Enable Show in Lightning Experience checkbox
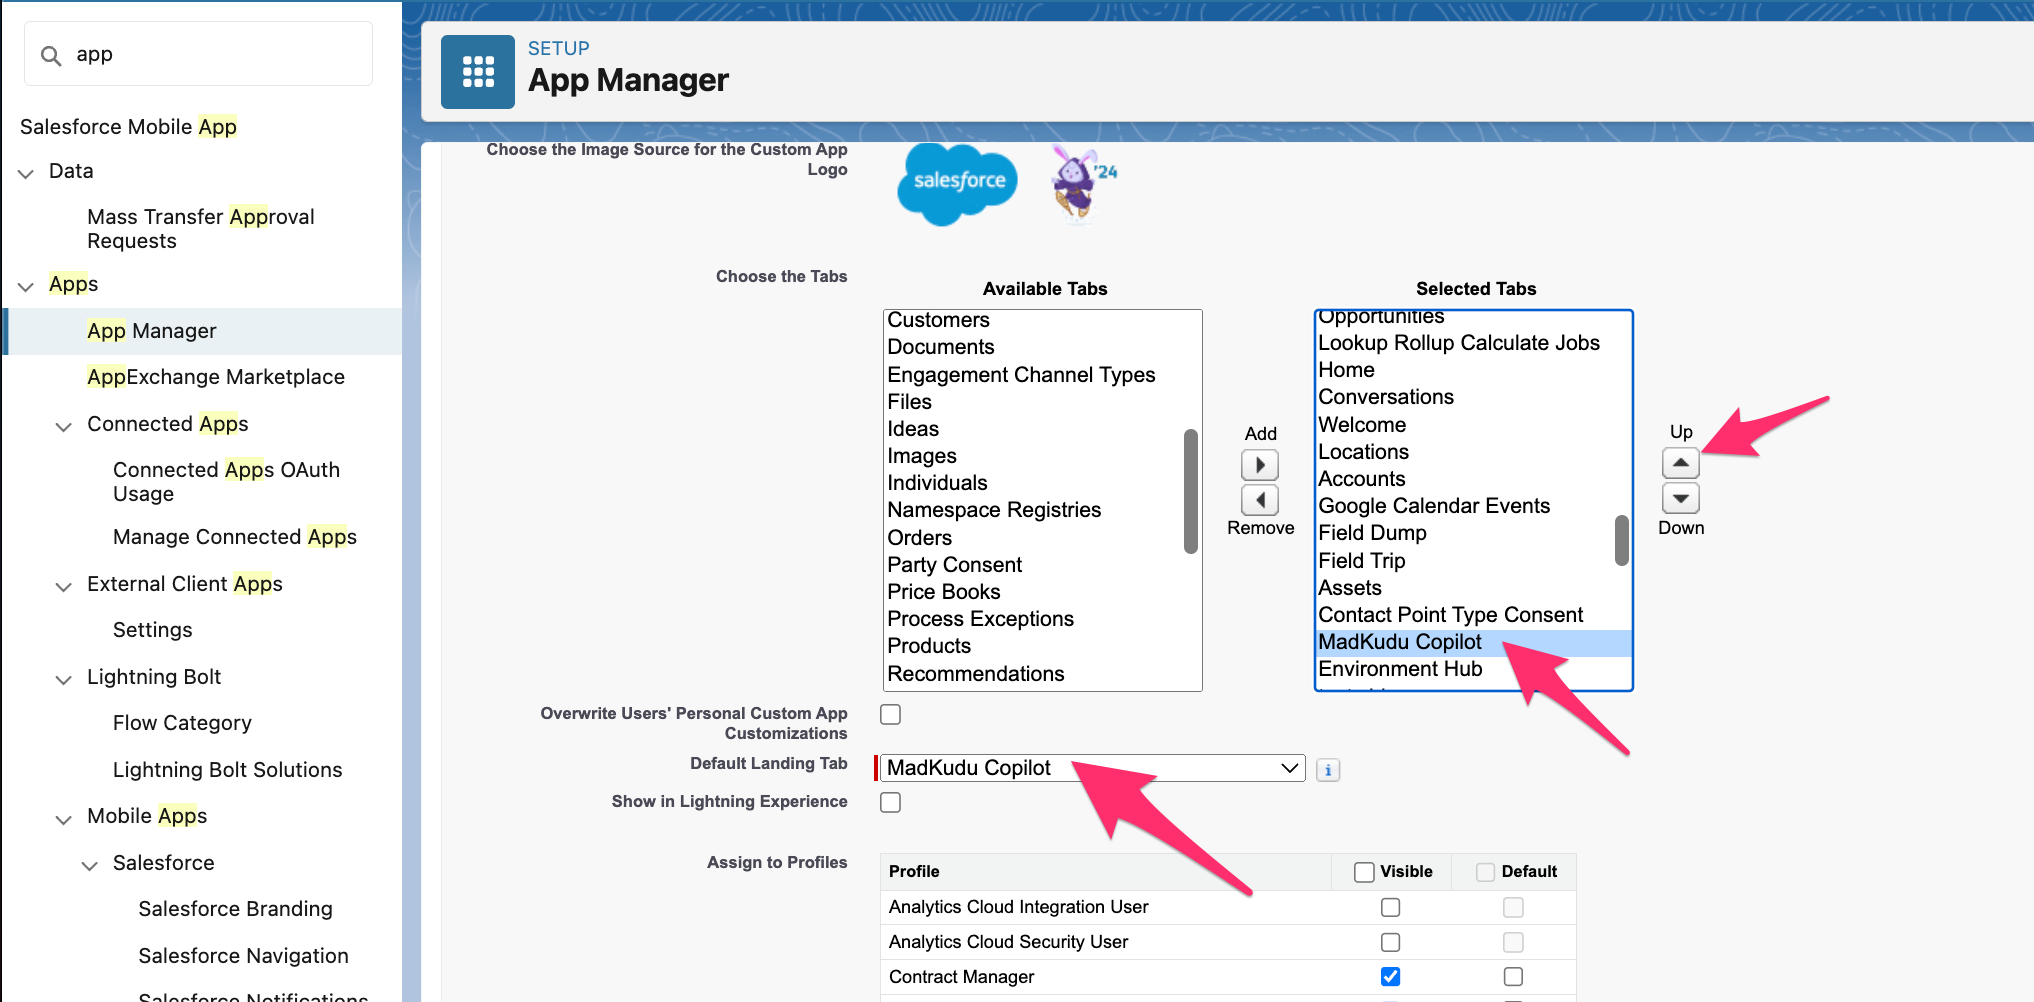 (890, 802)
